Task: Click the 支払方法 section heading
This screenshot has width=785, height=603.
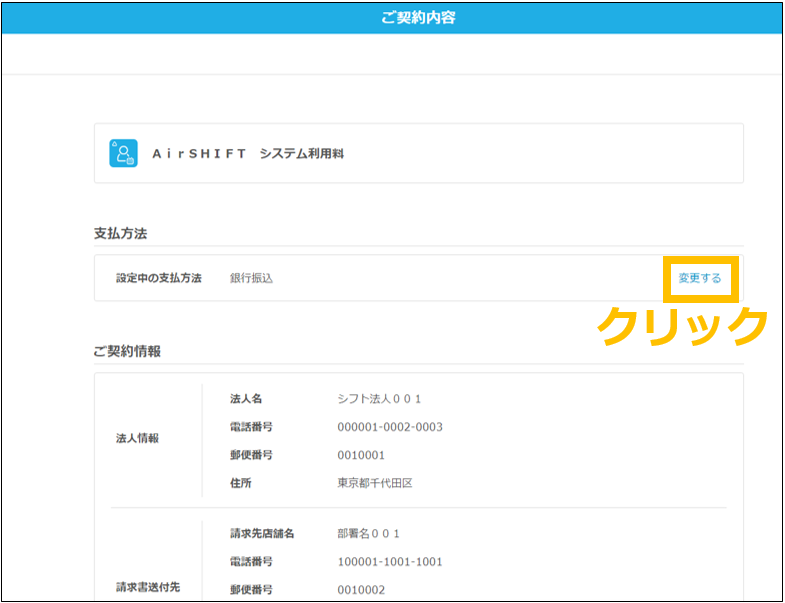Action: [120, 233]
